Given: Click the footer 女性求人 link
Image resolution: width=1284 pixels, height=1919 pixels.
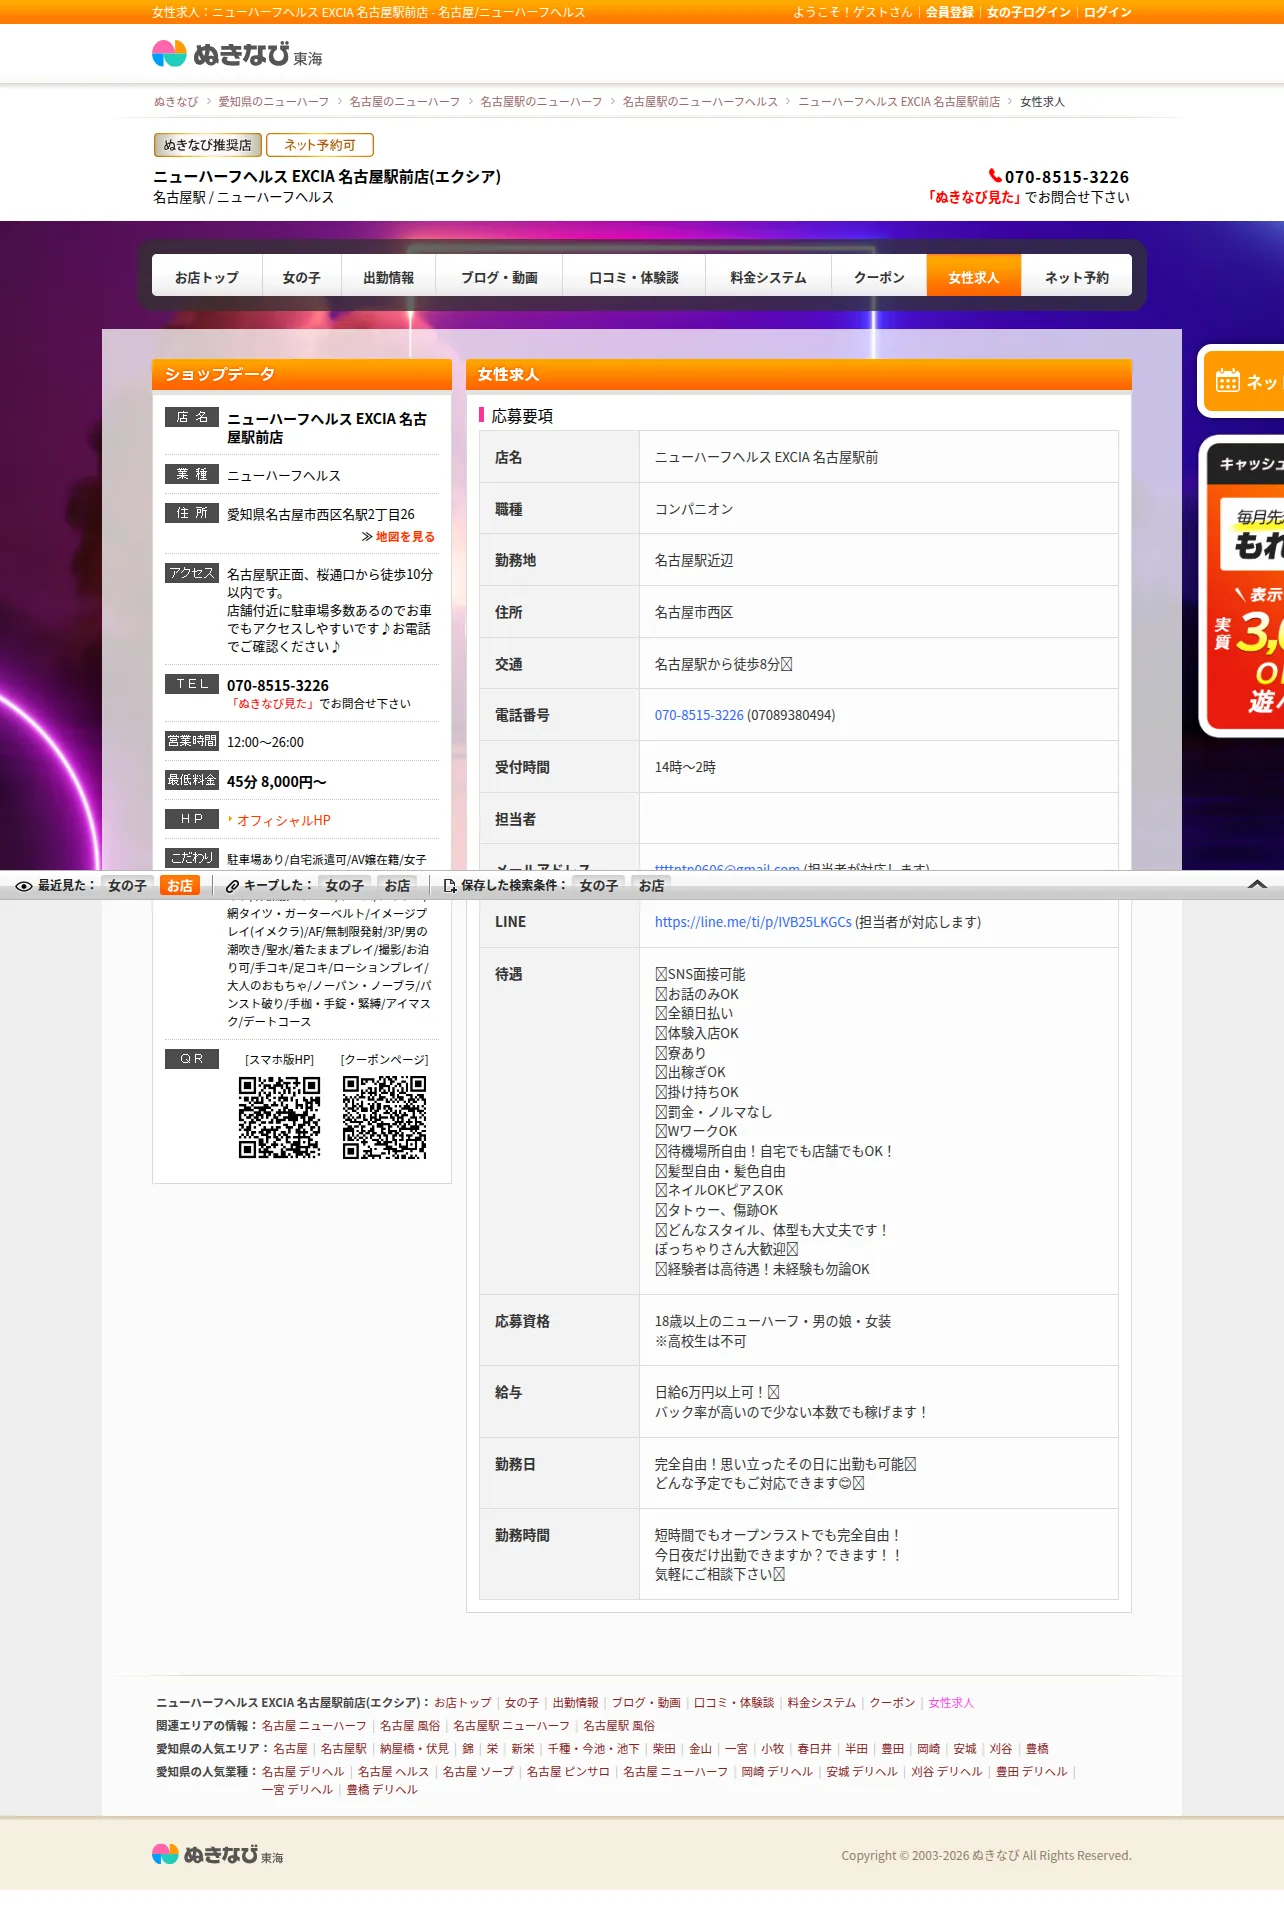Looking at the screenshot, I should (x=951, y=1702).
